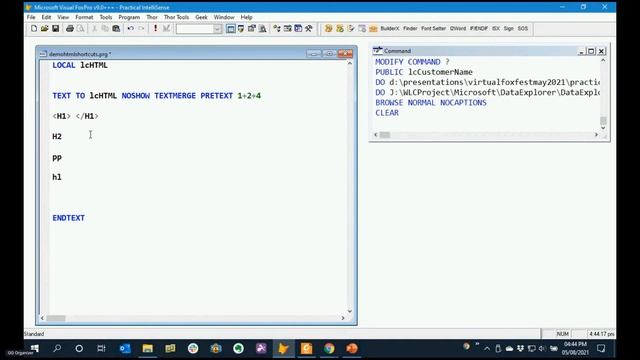Viewport: 640px width, 360px height.
Task: Click CLEAR in the Command window
Action: pos(387,113)
